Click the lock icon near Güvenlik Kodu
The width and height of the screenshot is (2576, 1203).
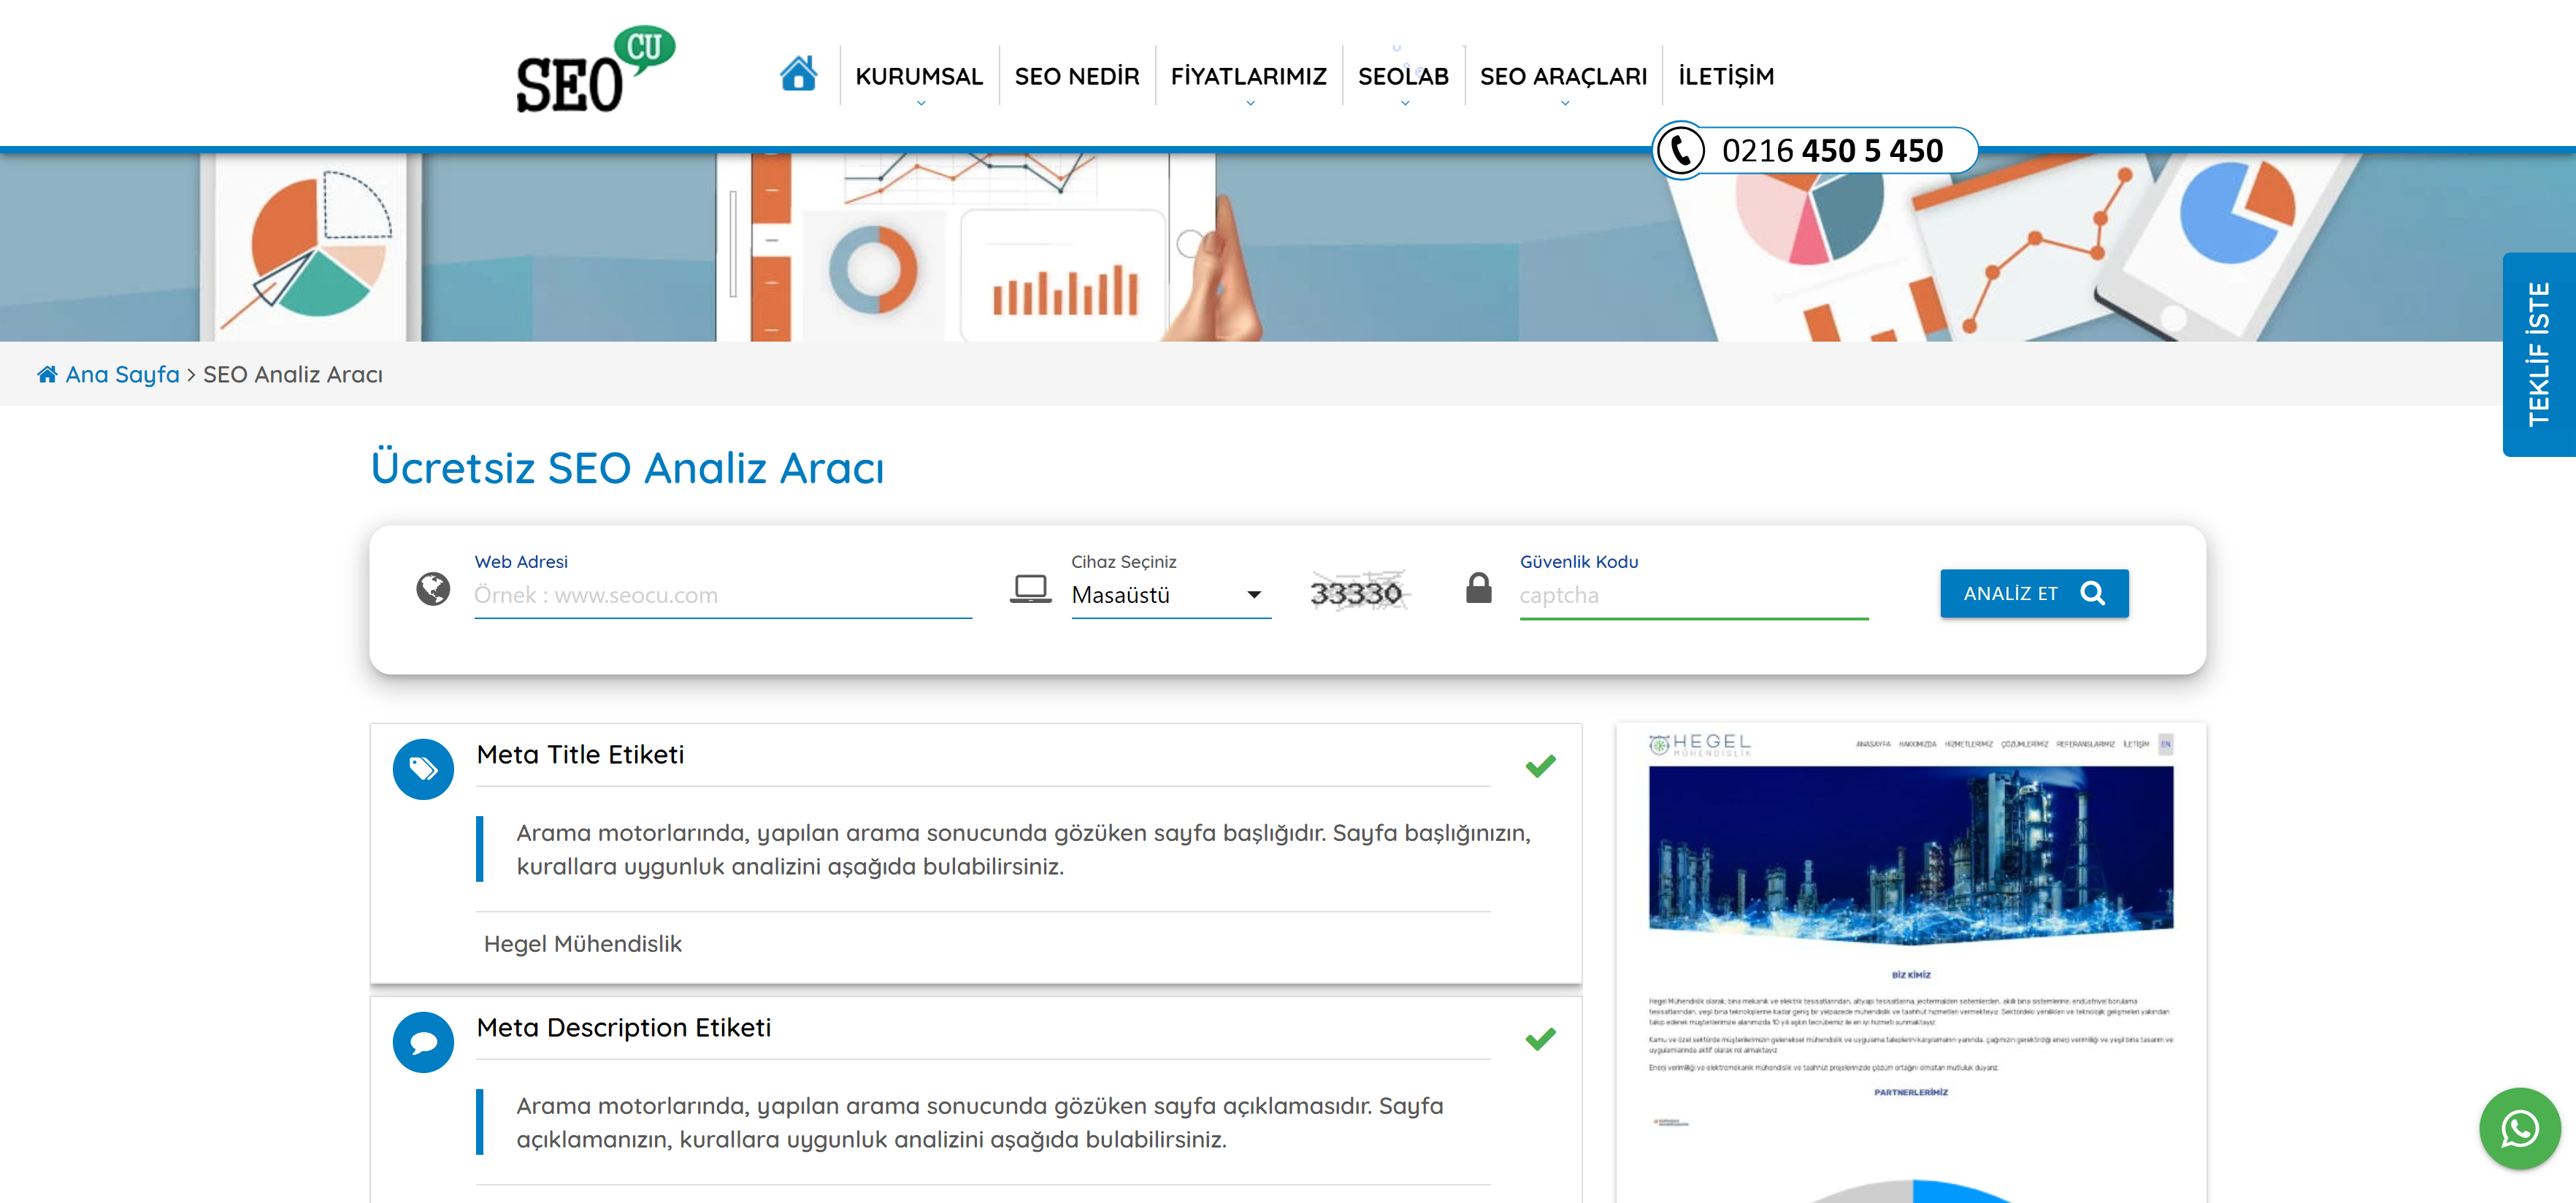1478,588
